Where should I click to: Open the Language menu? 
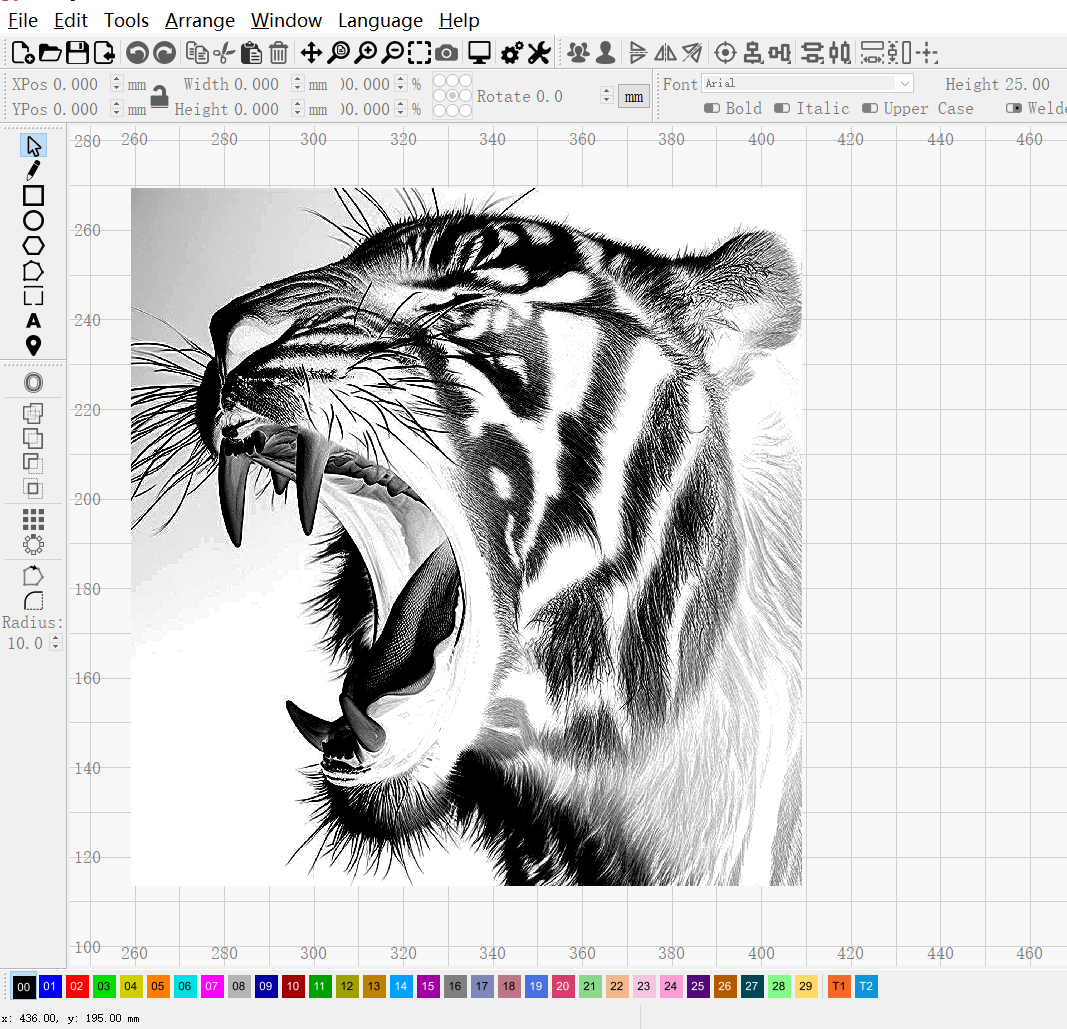380,20
